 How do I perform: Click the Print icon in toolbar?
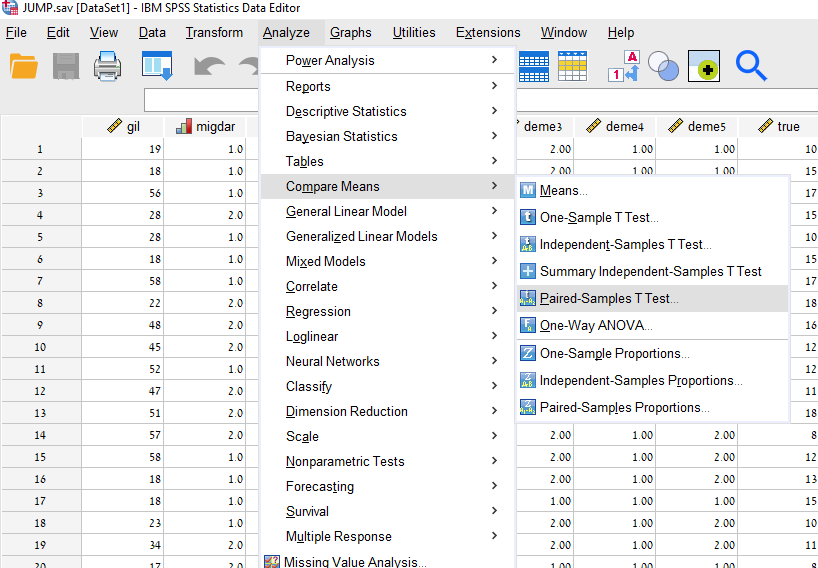click(108, 66)
